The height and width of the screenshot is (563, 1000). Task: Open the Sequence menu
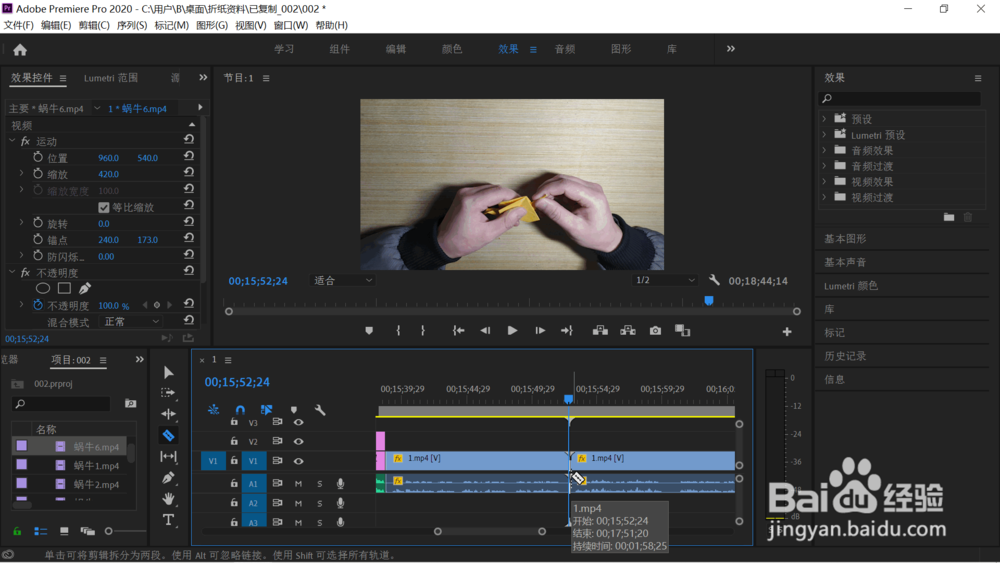pos(132,26)
